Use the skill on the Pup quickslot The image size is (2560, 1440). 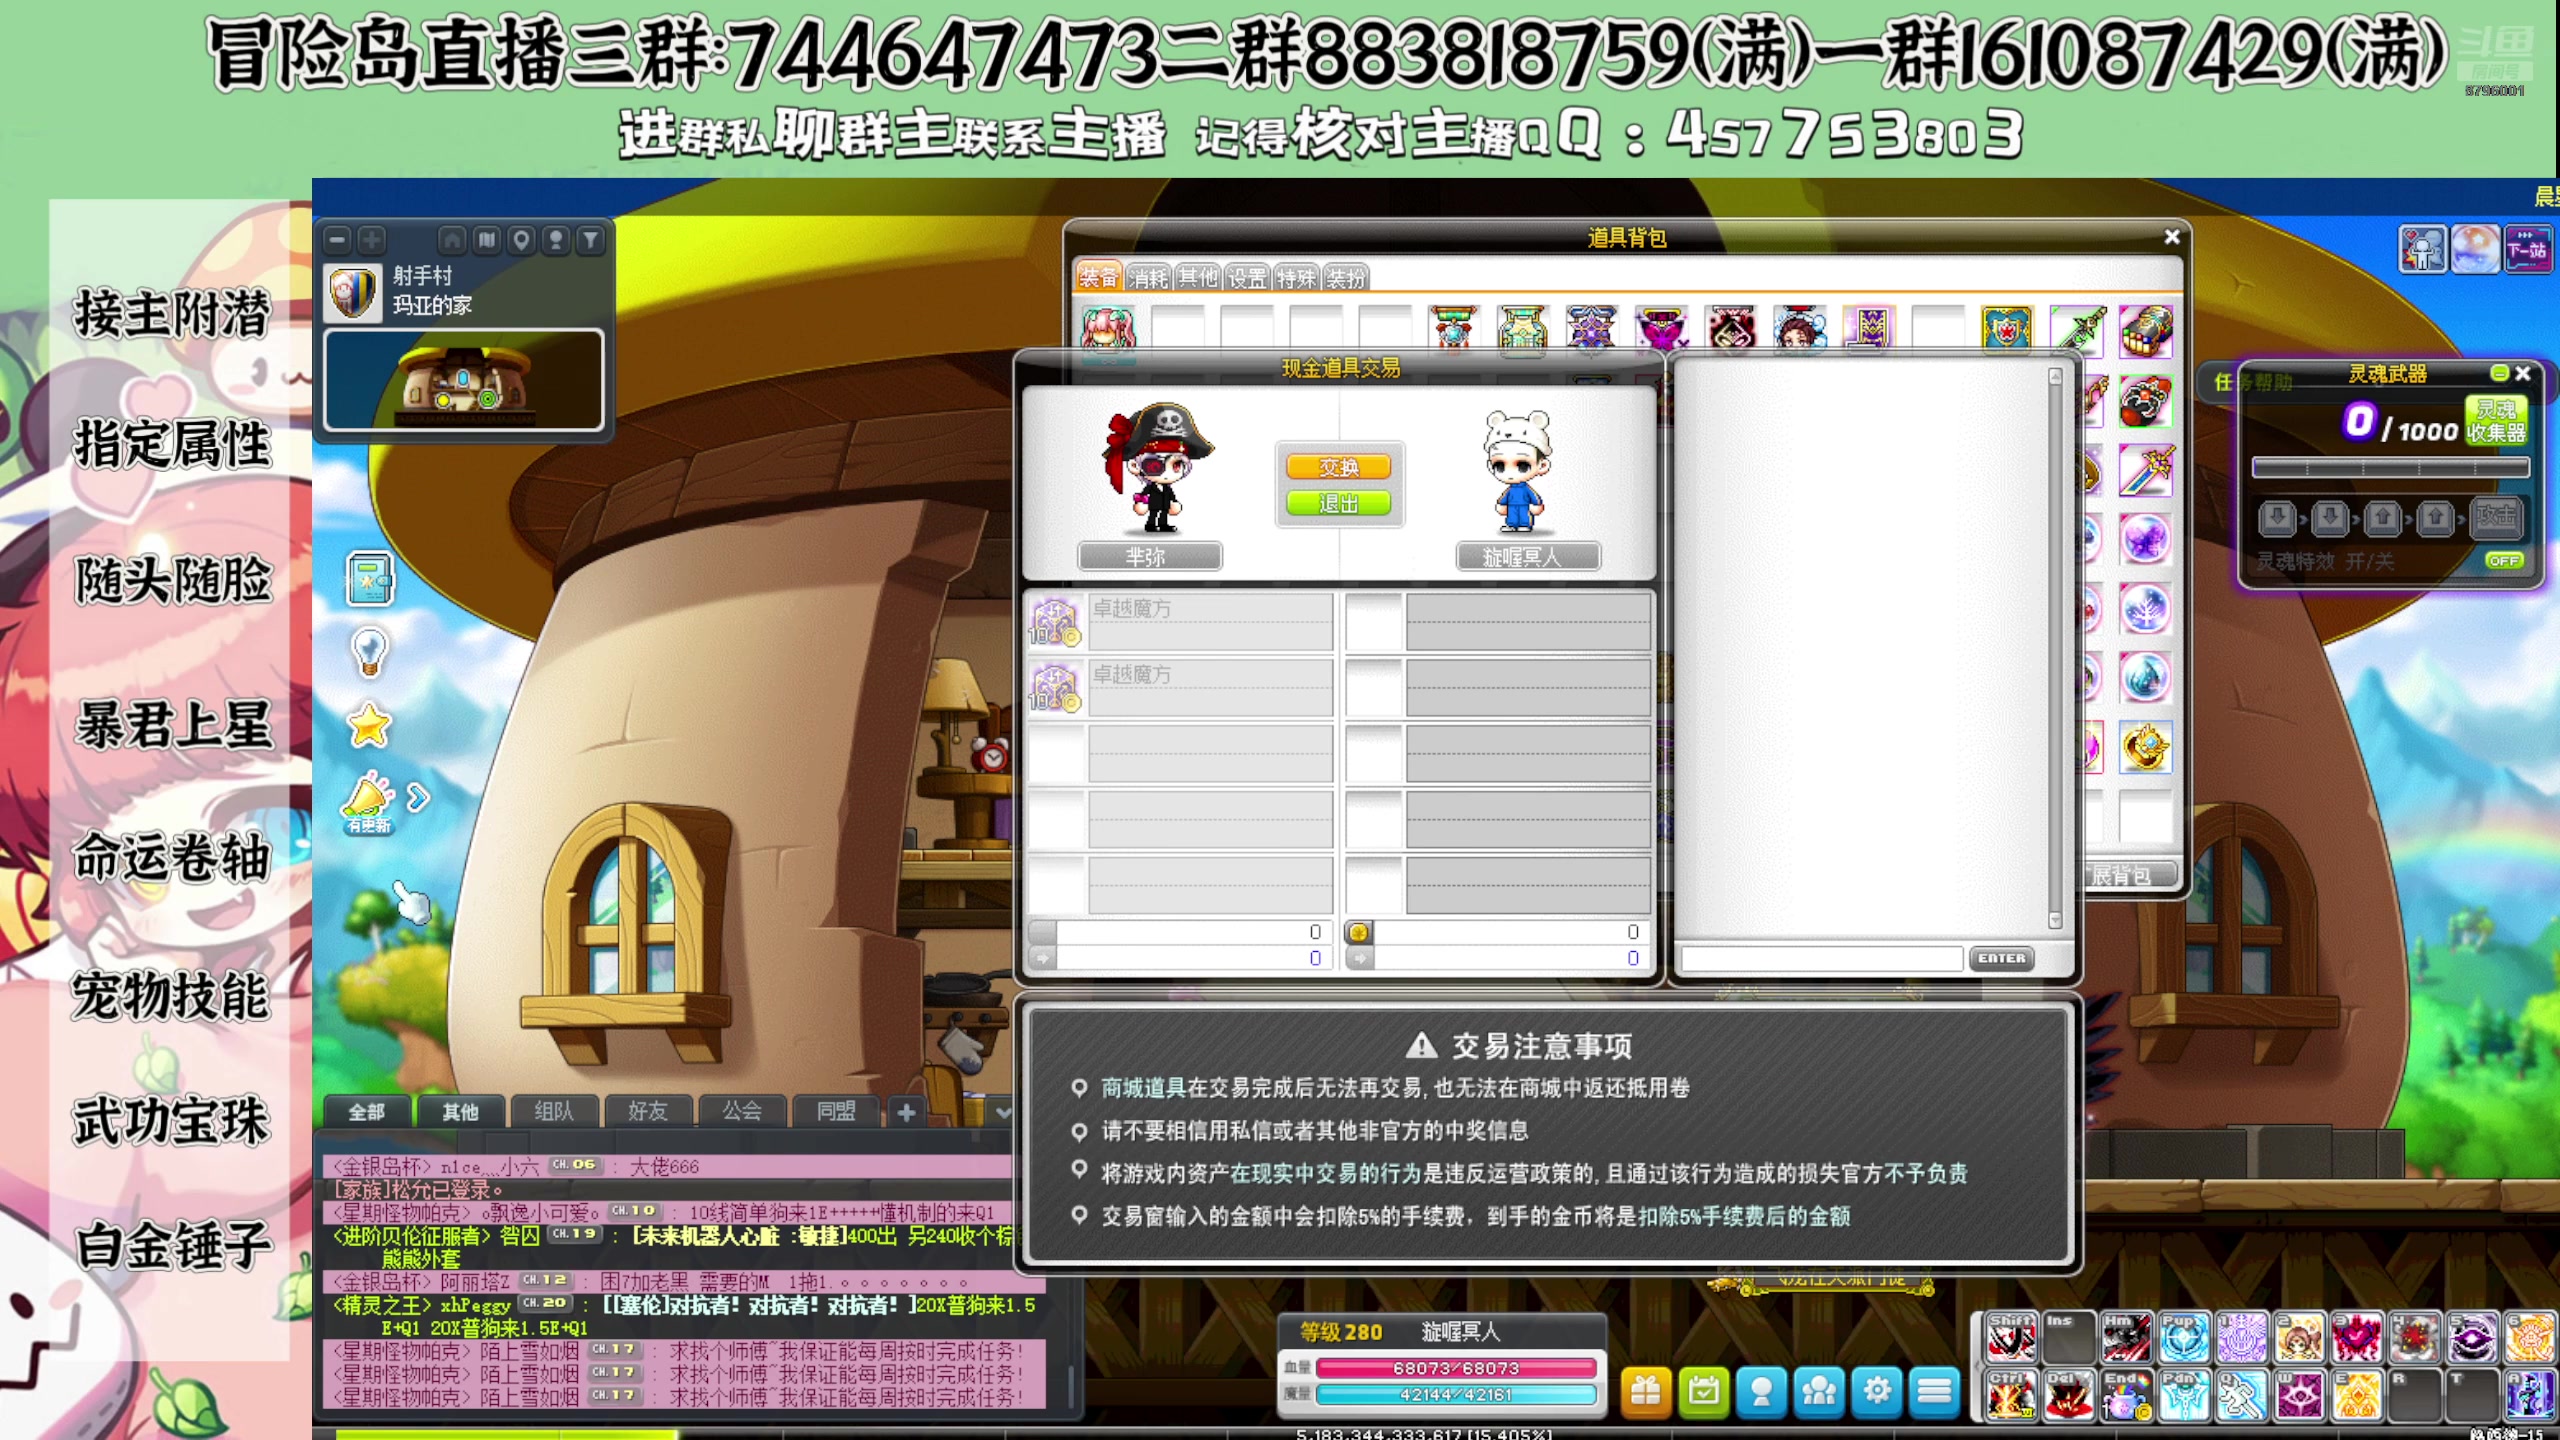(2184, 1338)
